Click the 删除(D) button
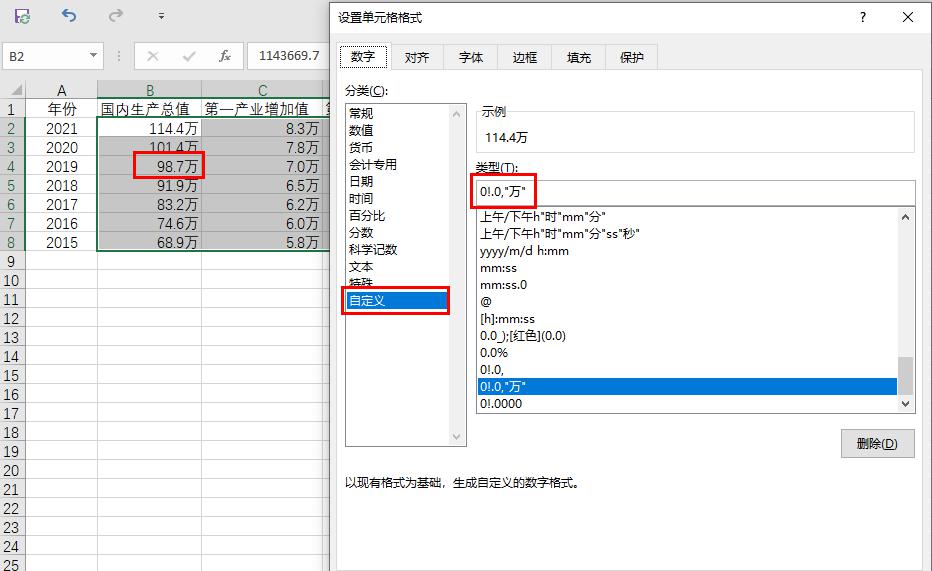The width and height of the screenshot is (932, 571). click(877, 444)
